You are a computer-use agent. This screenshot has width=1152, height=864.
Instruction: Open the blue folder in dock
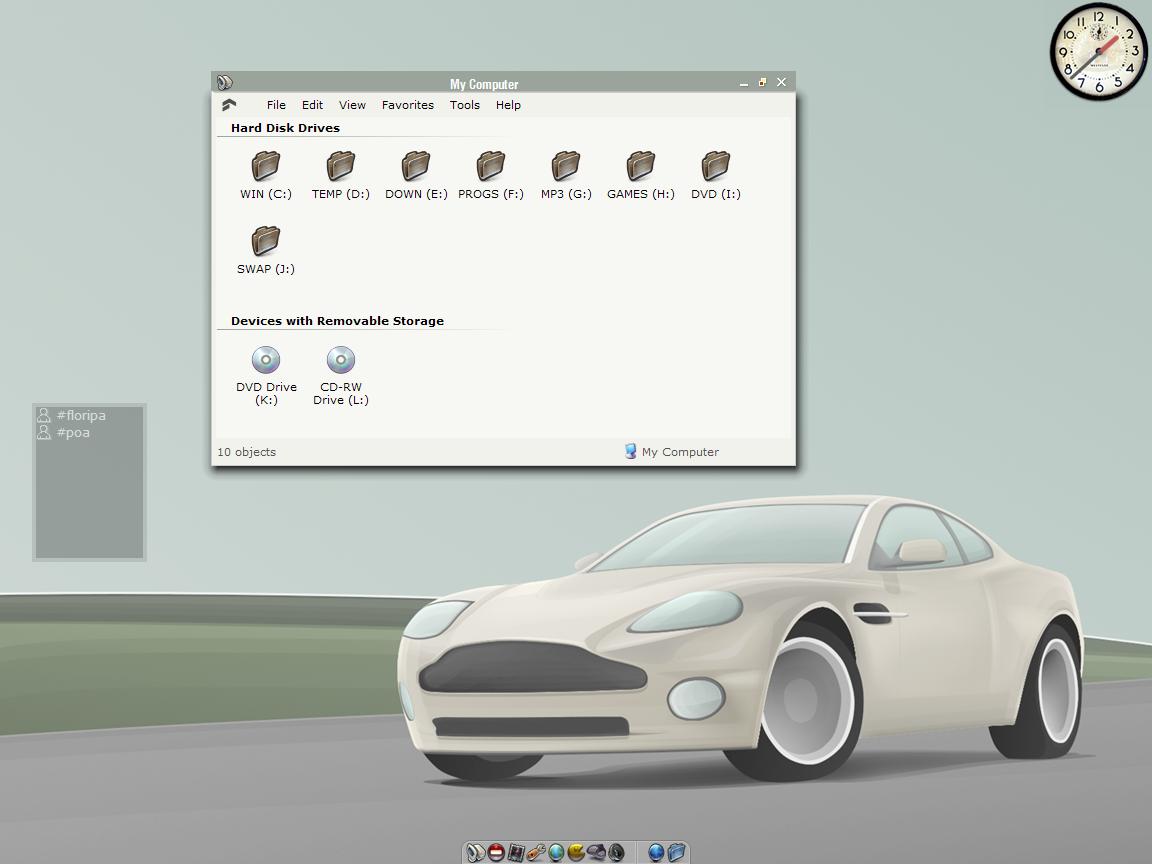[676, 853]
